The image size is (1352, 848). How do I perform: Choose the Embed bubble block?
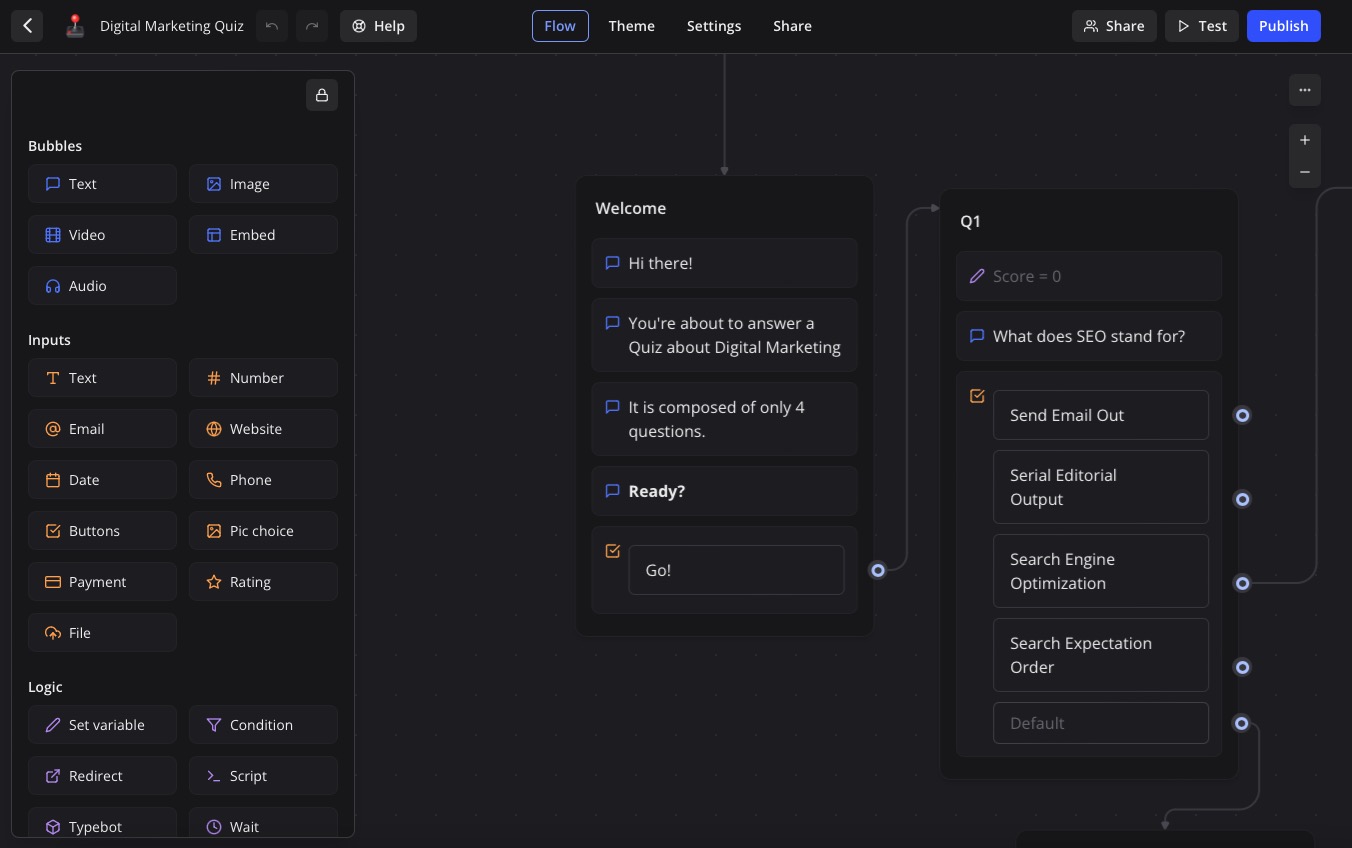pyautogui.click(x=263, y=234)
